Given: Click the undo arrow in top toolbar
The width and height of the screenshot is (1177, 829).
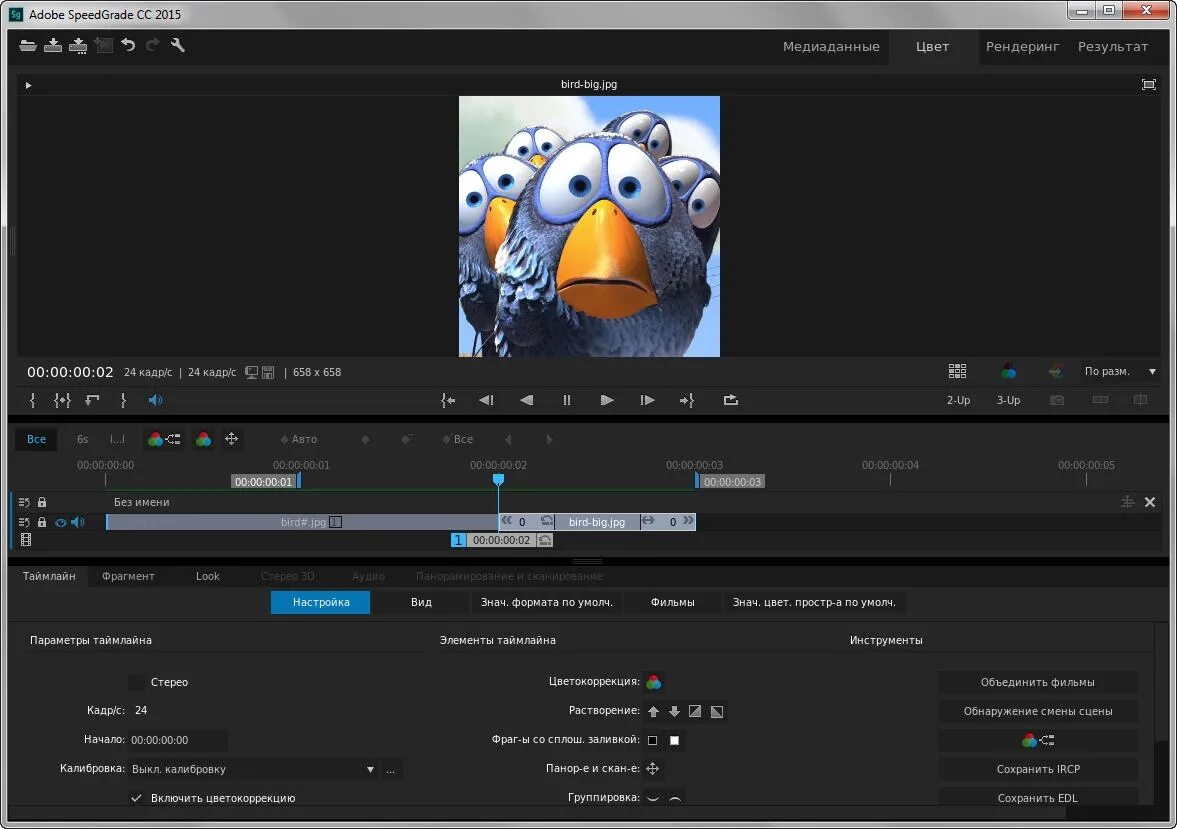Looking at the screenshot, I should point(128,45).
